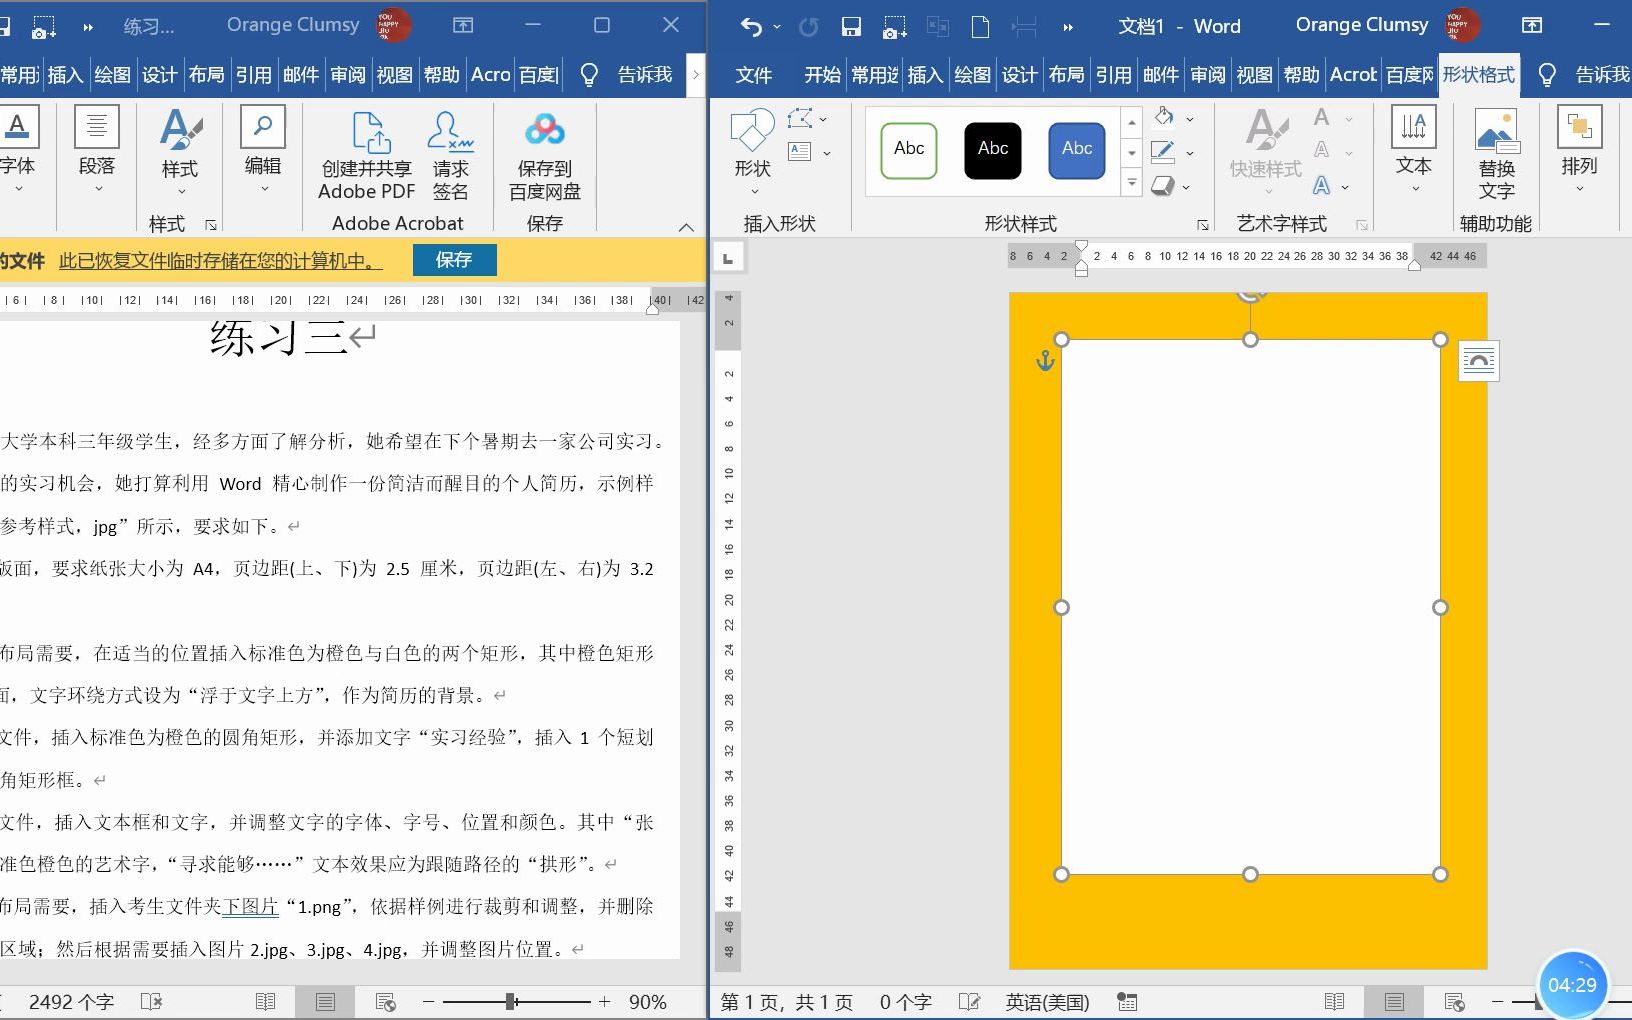Open the 排列 arrange tools

[x=1579, y=150]
